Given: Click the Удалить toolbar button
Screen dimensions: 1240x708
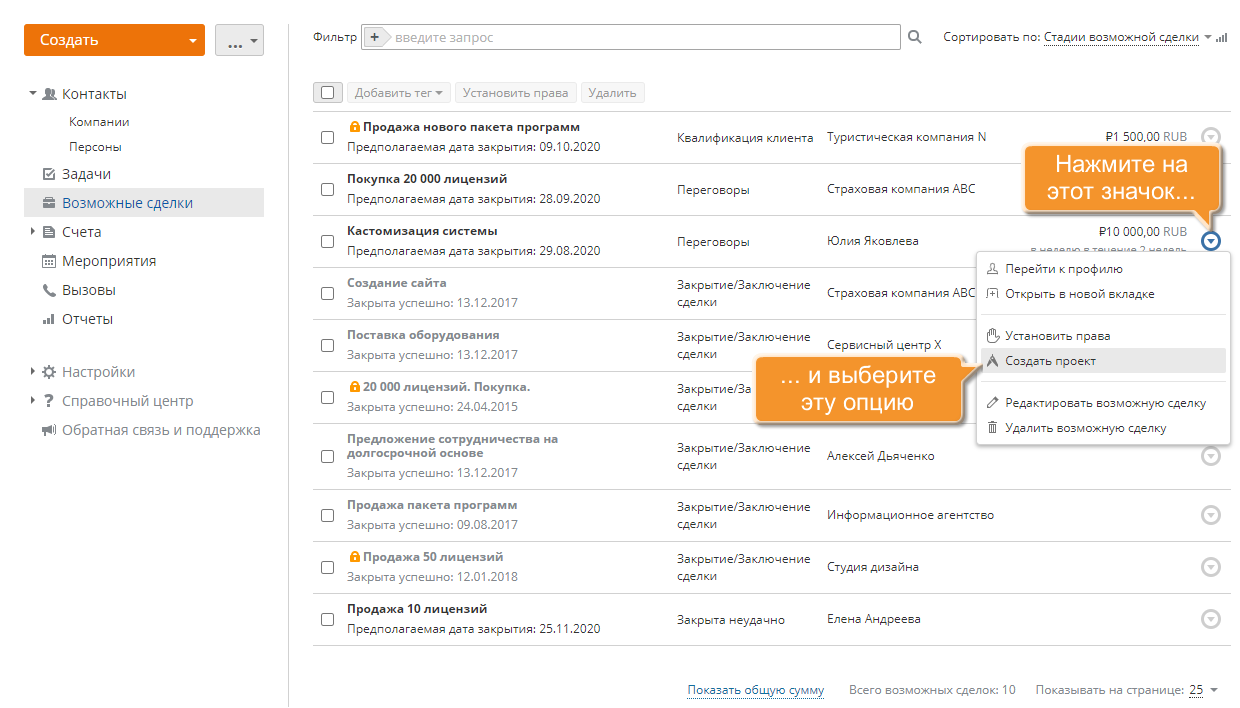Looking at the screenshot, I should click(612, 93).
